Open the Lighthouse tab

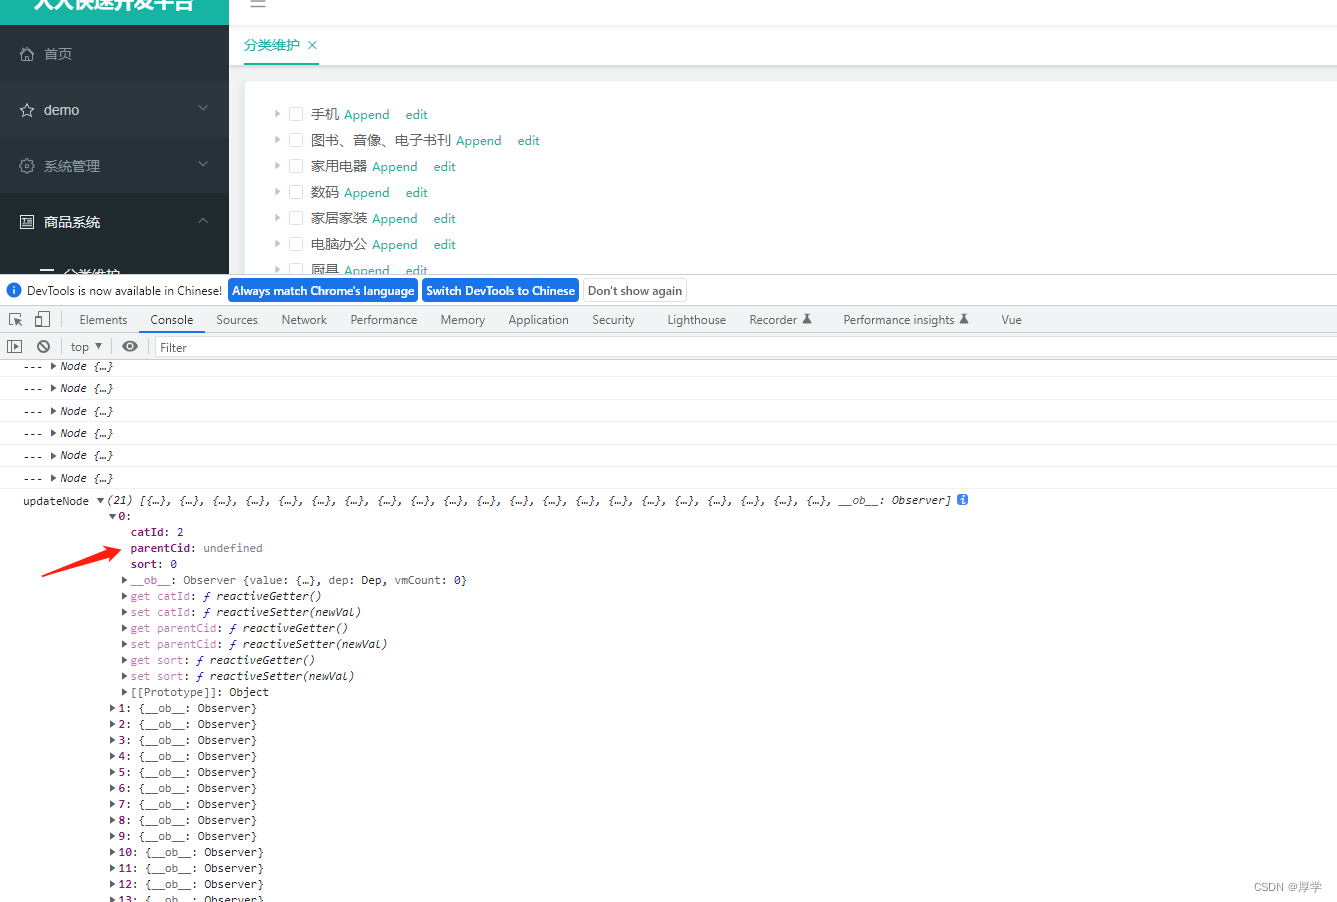coord(697,320)
